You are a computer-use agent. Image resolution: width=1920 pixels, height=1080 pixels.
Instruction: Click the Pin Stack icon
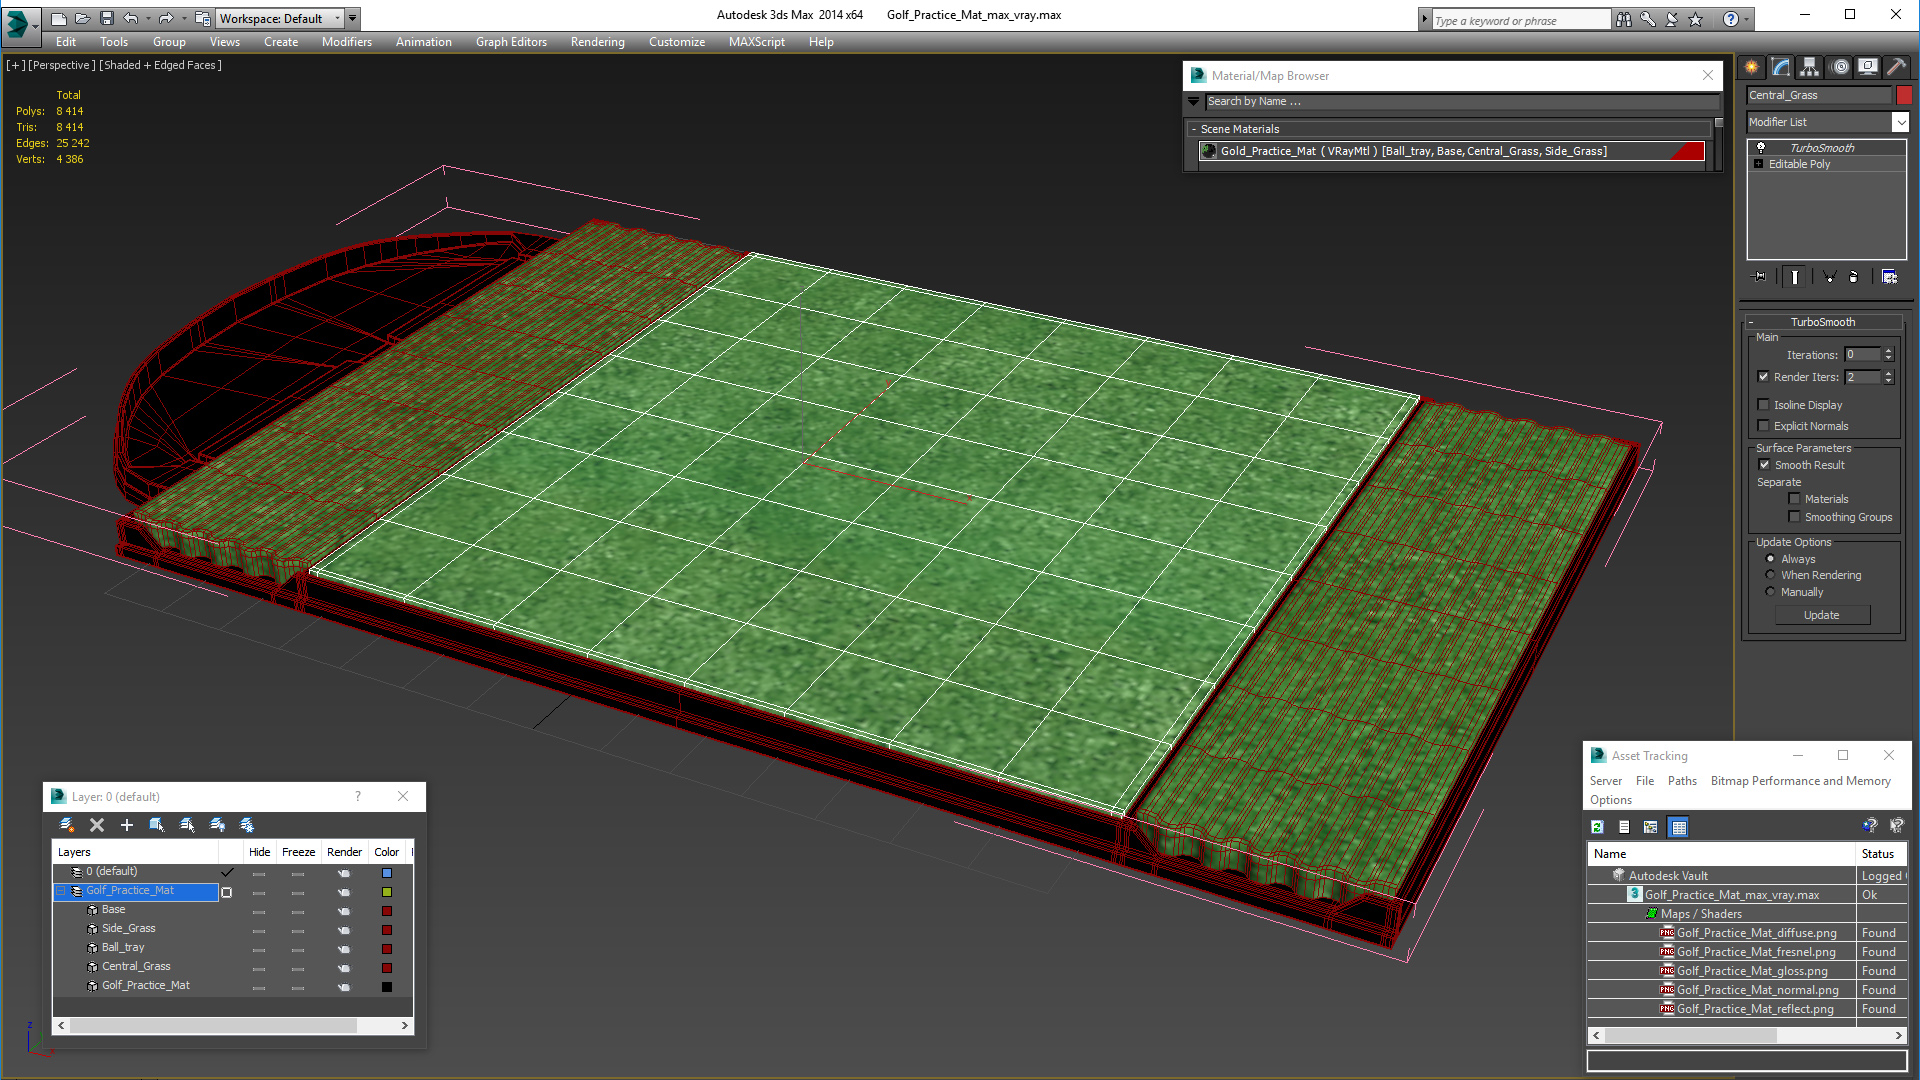pos(1760,277)
